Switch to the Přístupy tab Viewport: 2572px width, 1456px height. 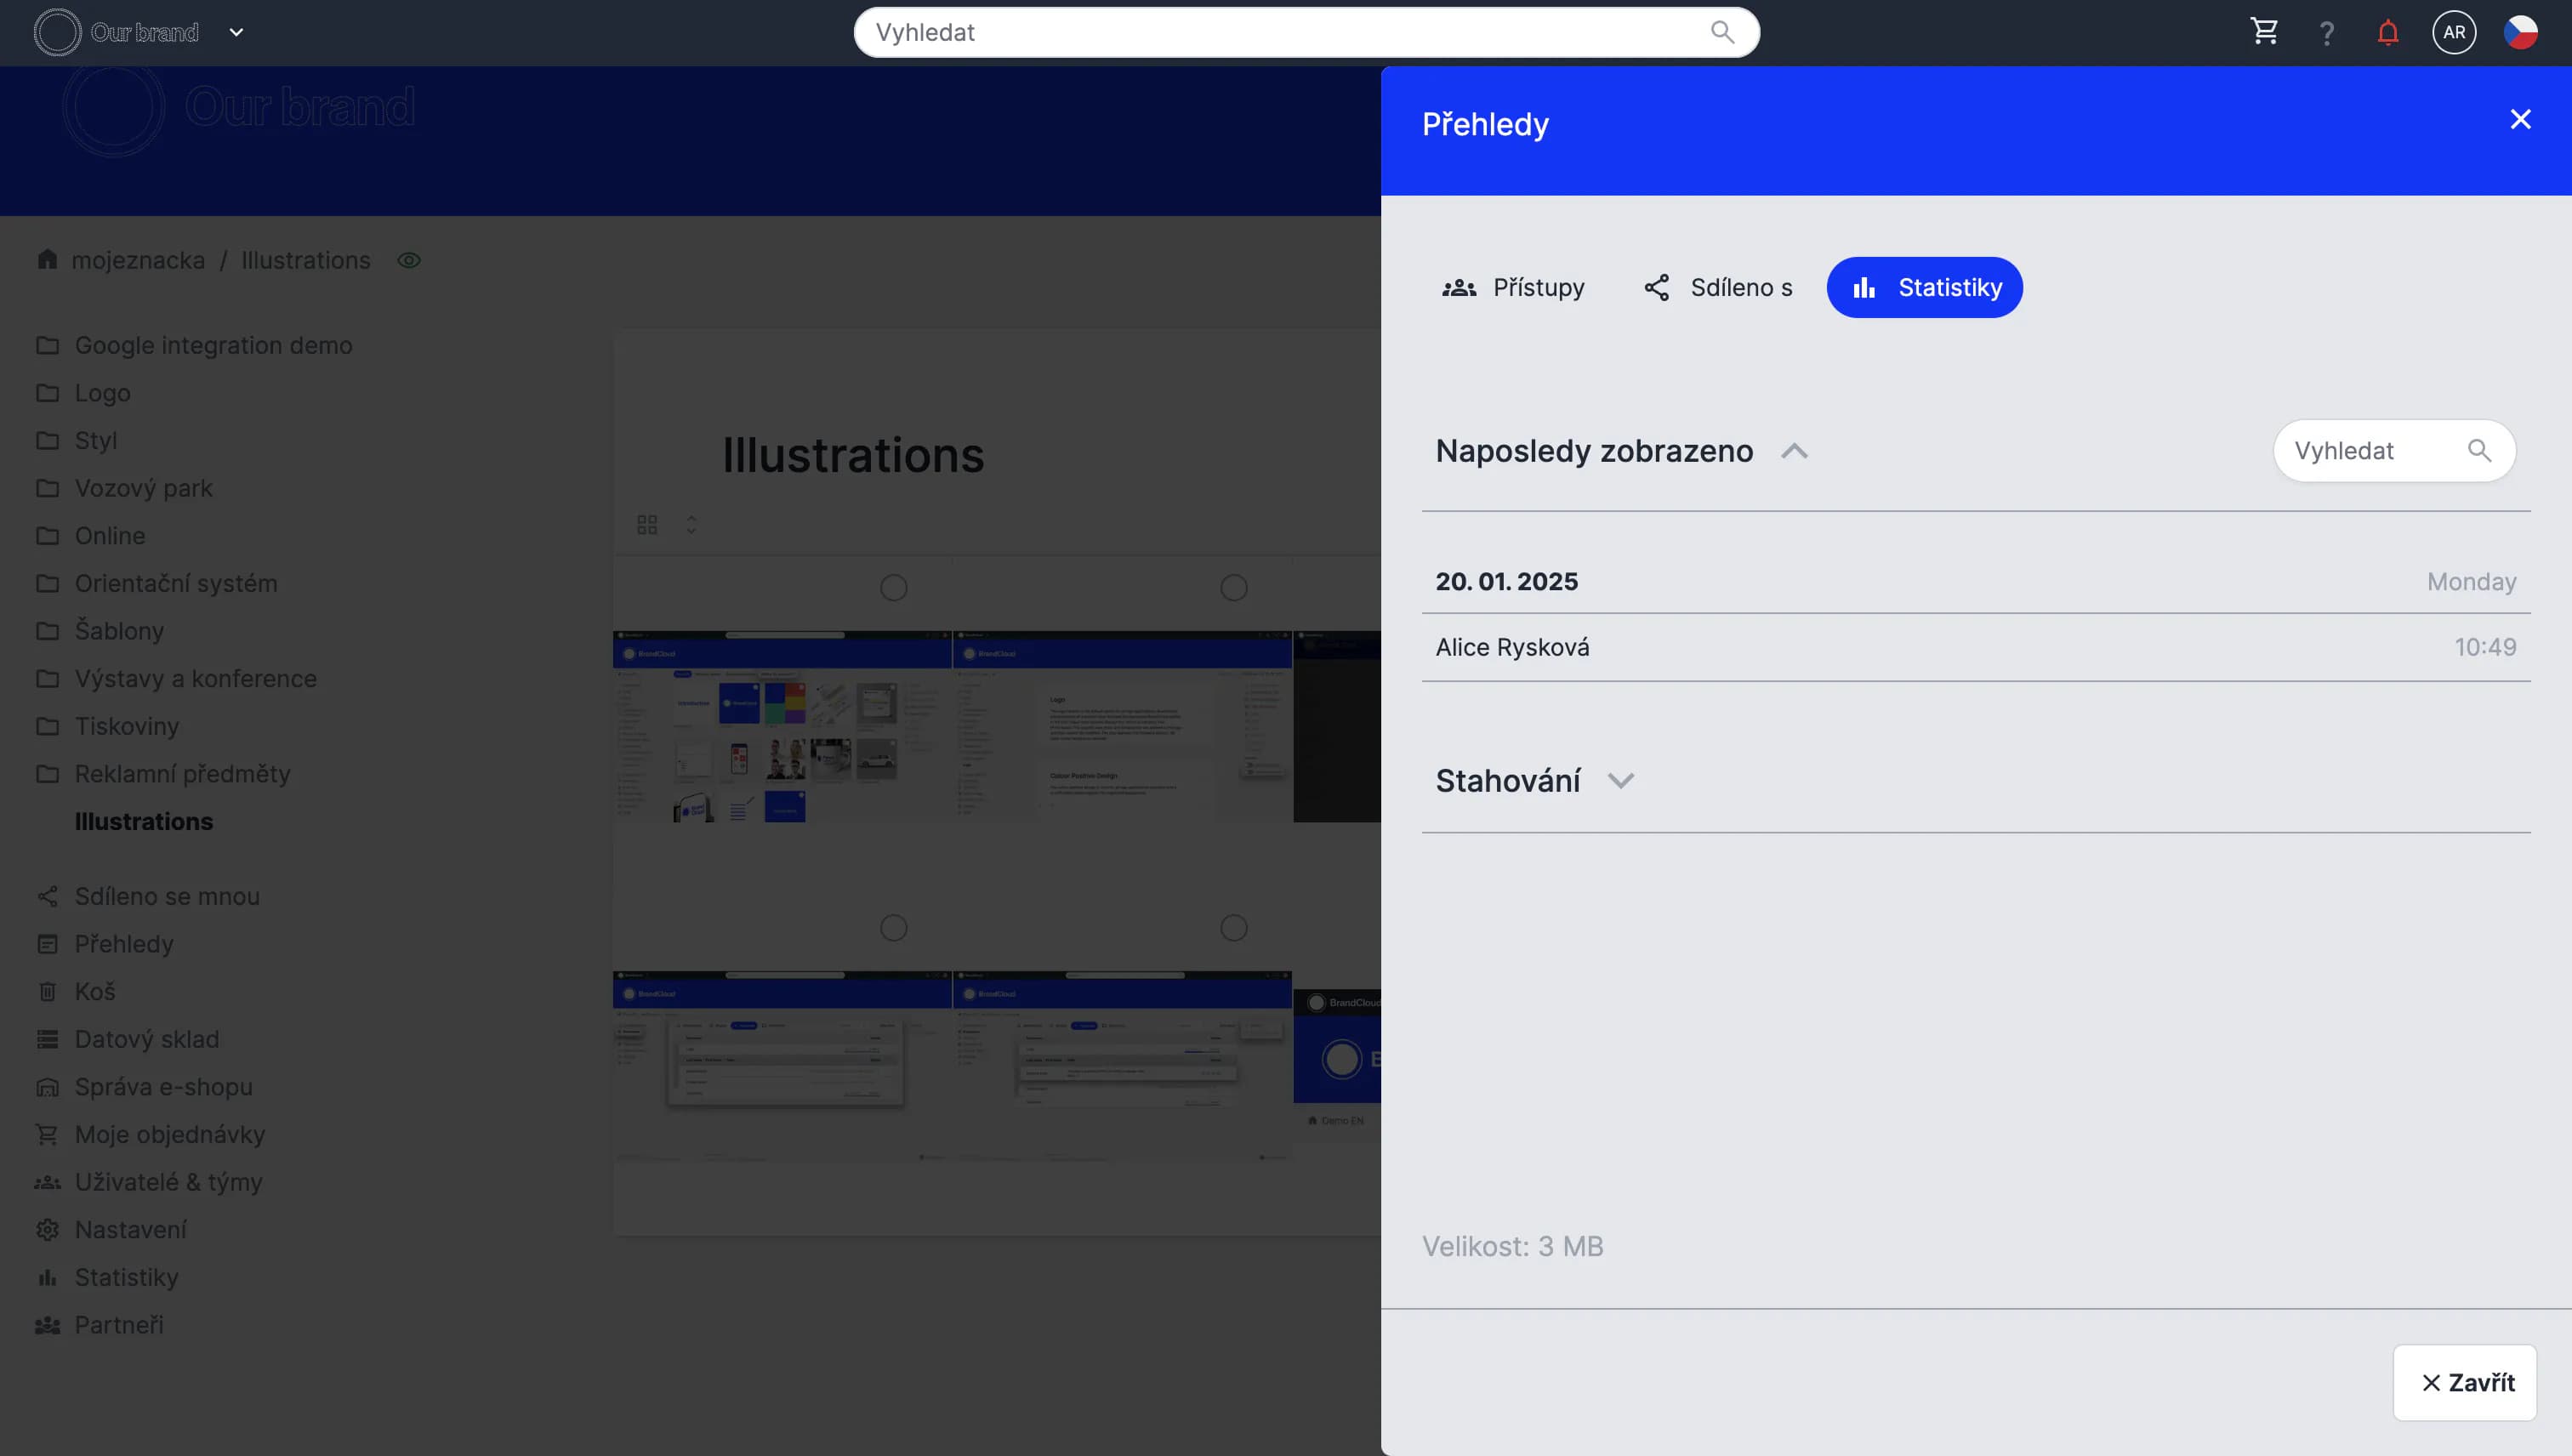pyautogui.click(x=1513, y=288)
